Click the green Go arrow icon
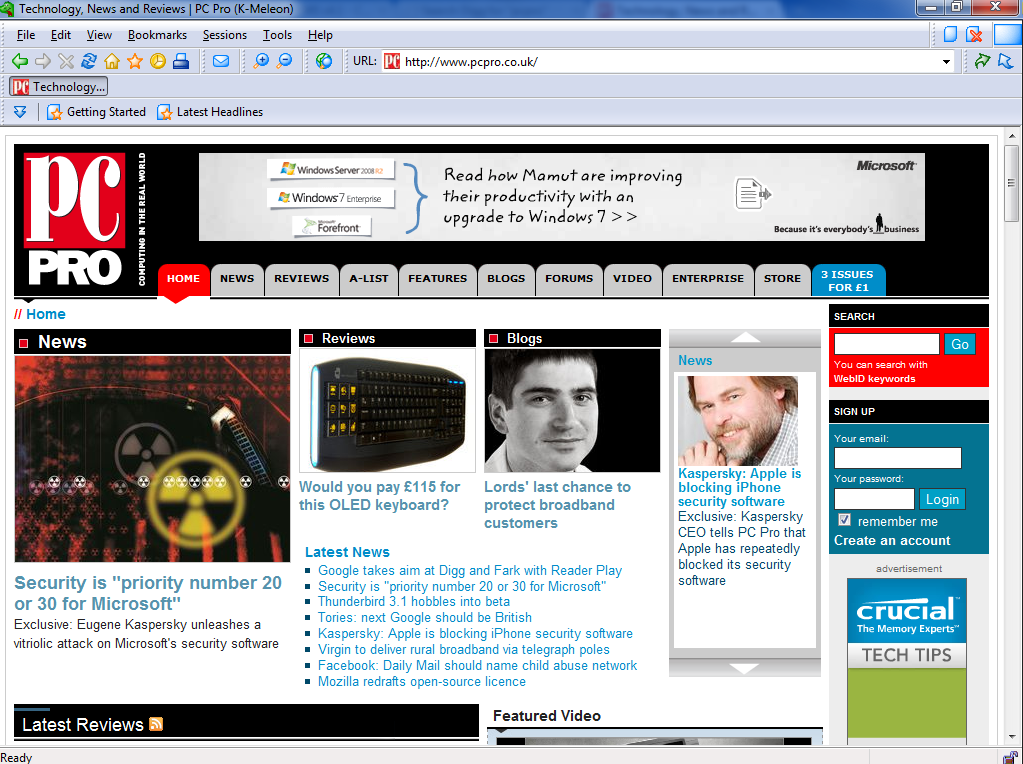The width and height of the screenshot is (1023, 764). (x=982, y=61)
